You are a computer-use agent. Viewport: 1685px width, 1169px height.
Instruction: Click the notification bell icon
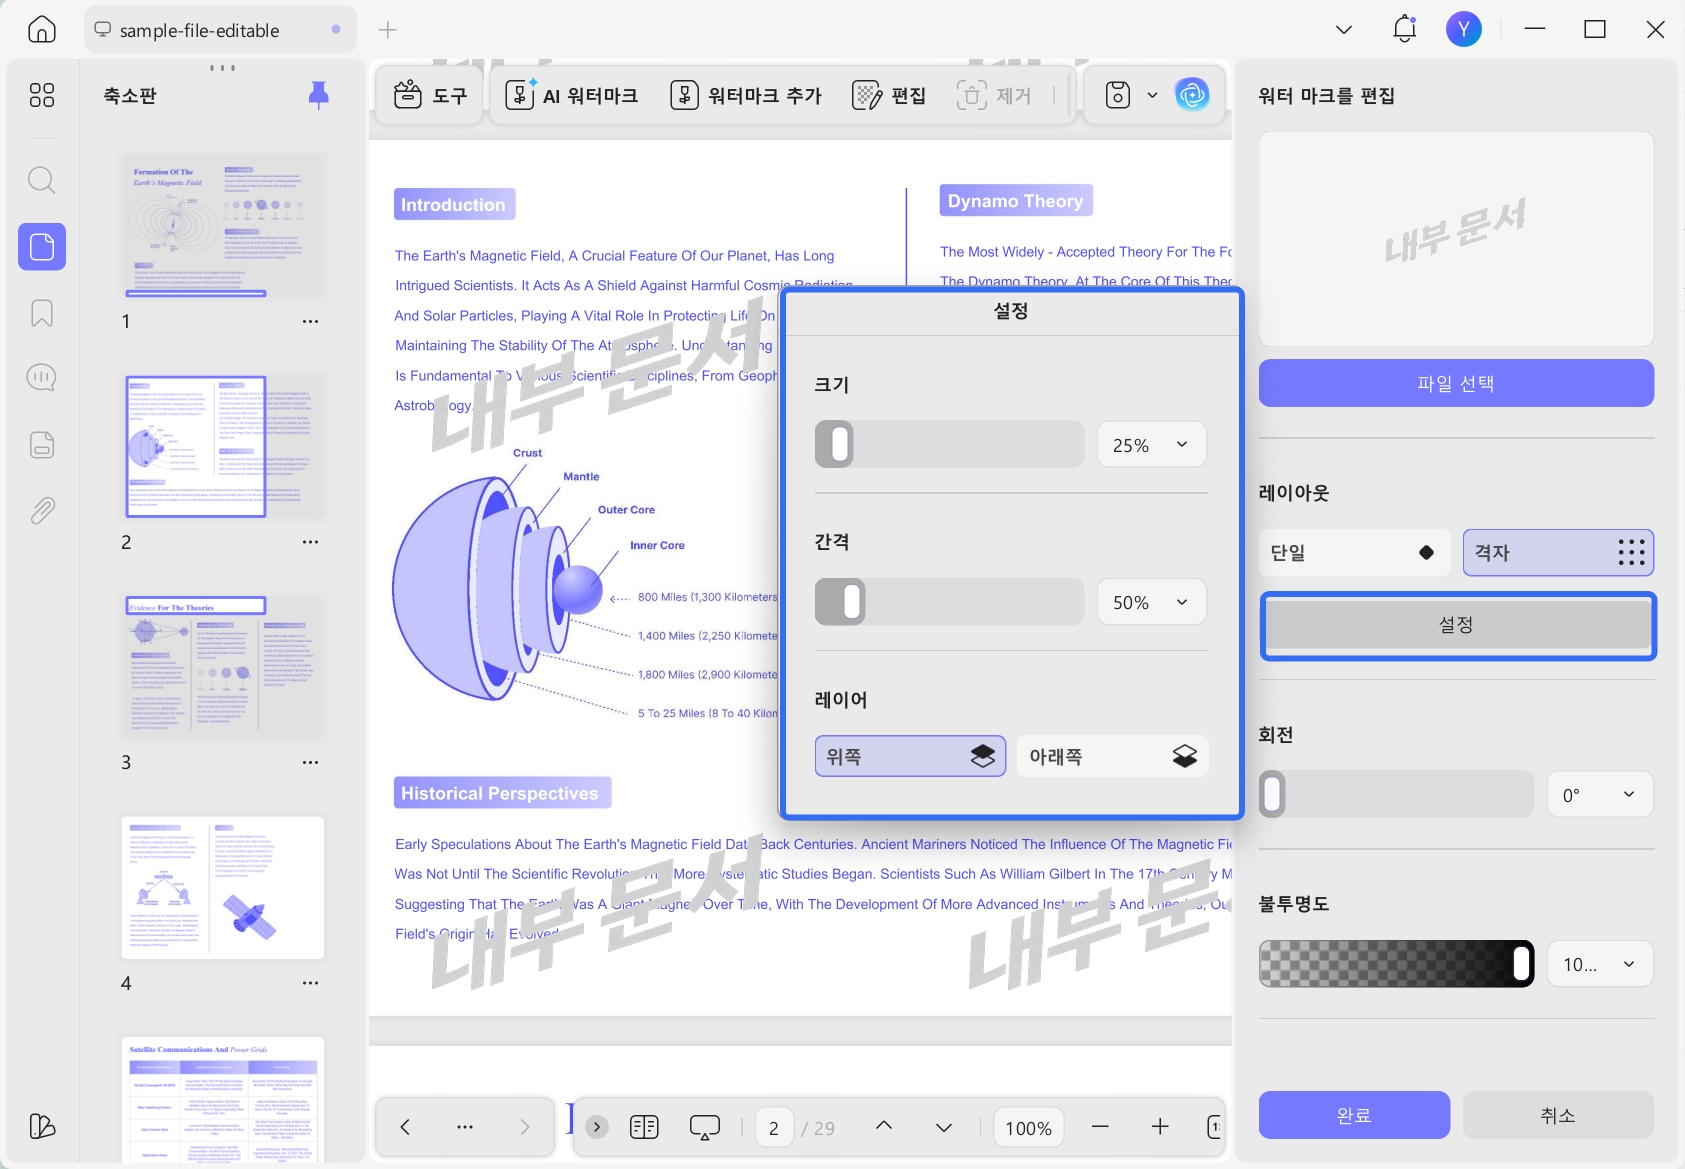pos(1404,29)
